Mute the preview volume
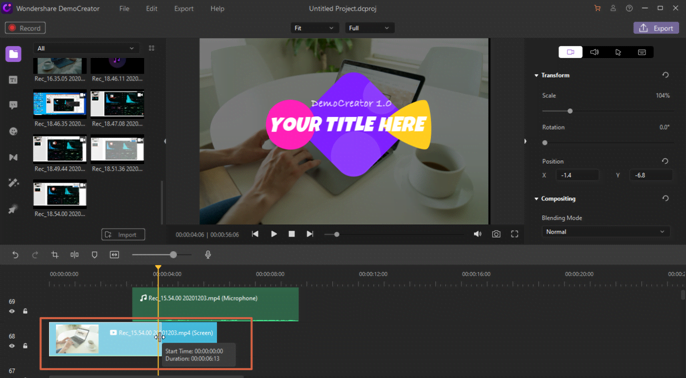The height and width of the screenshot is (378, 686). [477, 234]
